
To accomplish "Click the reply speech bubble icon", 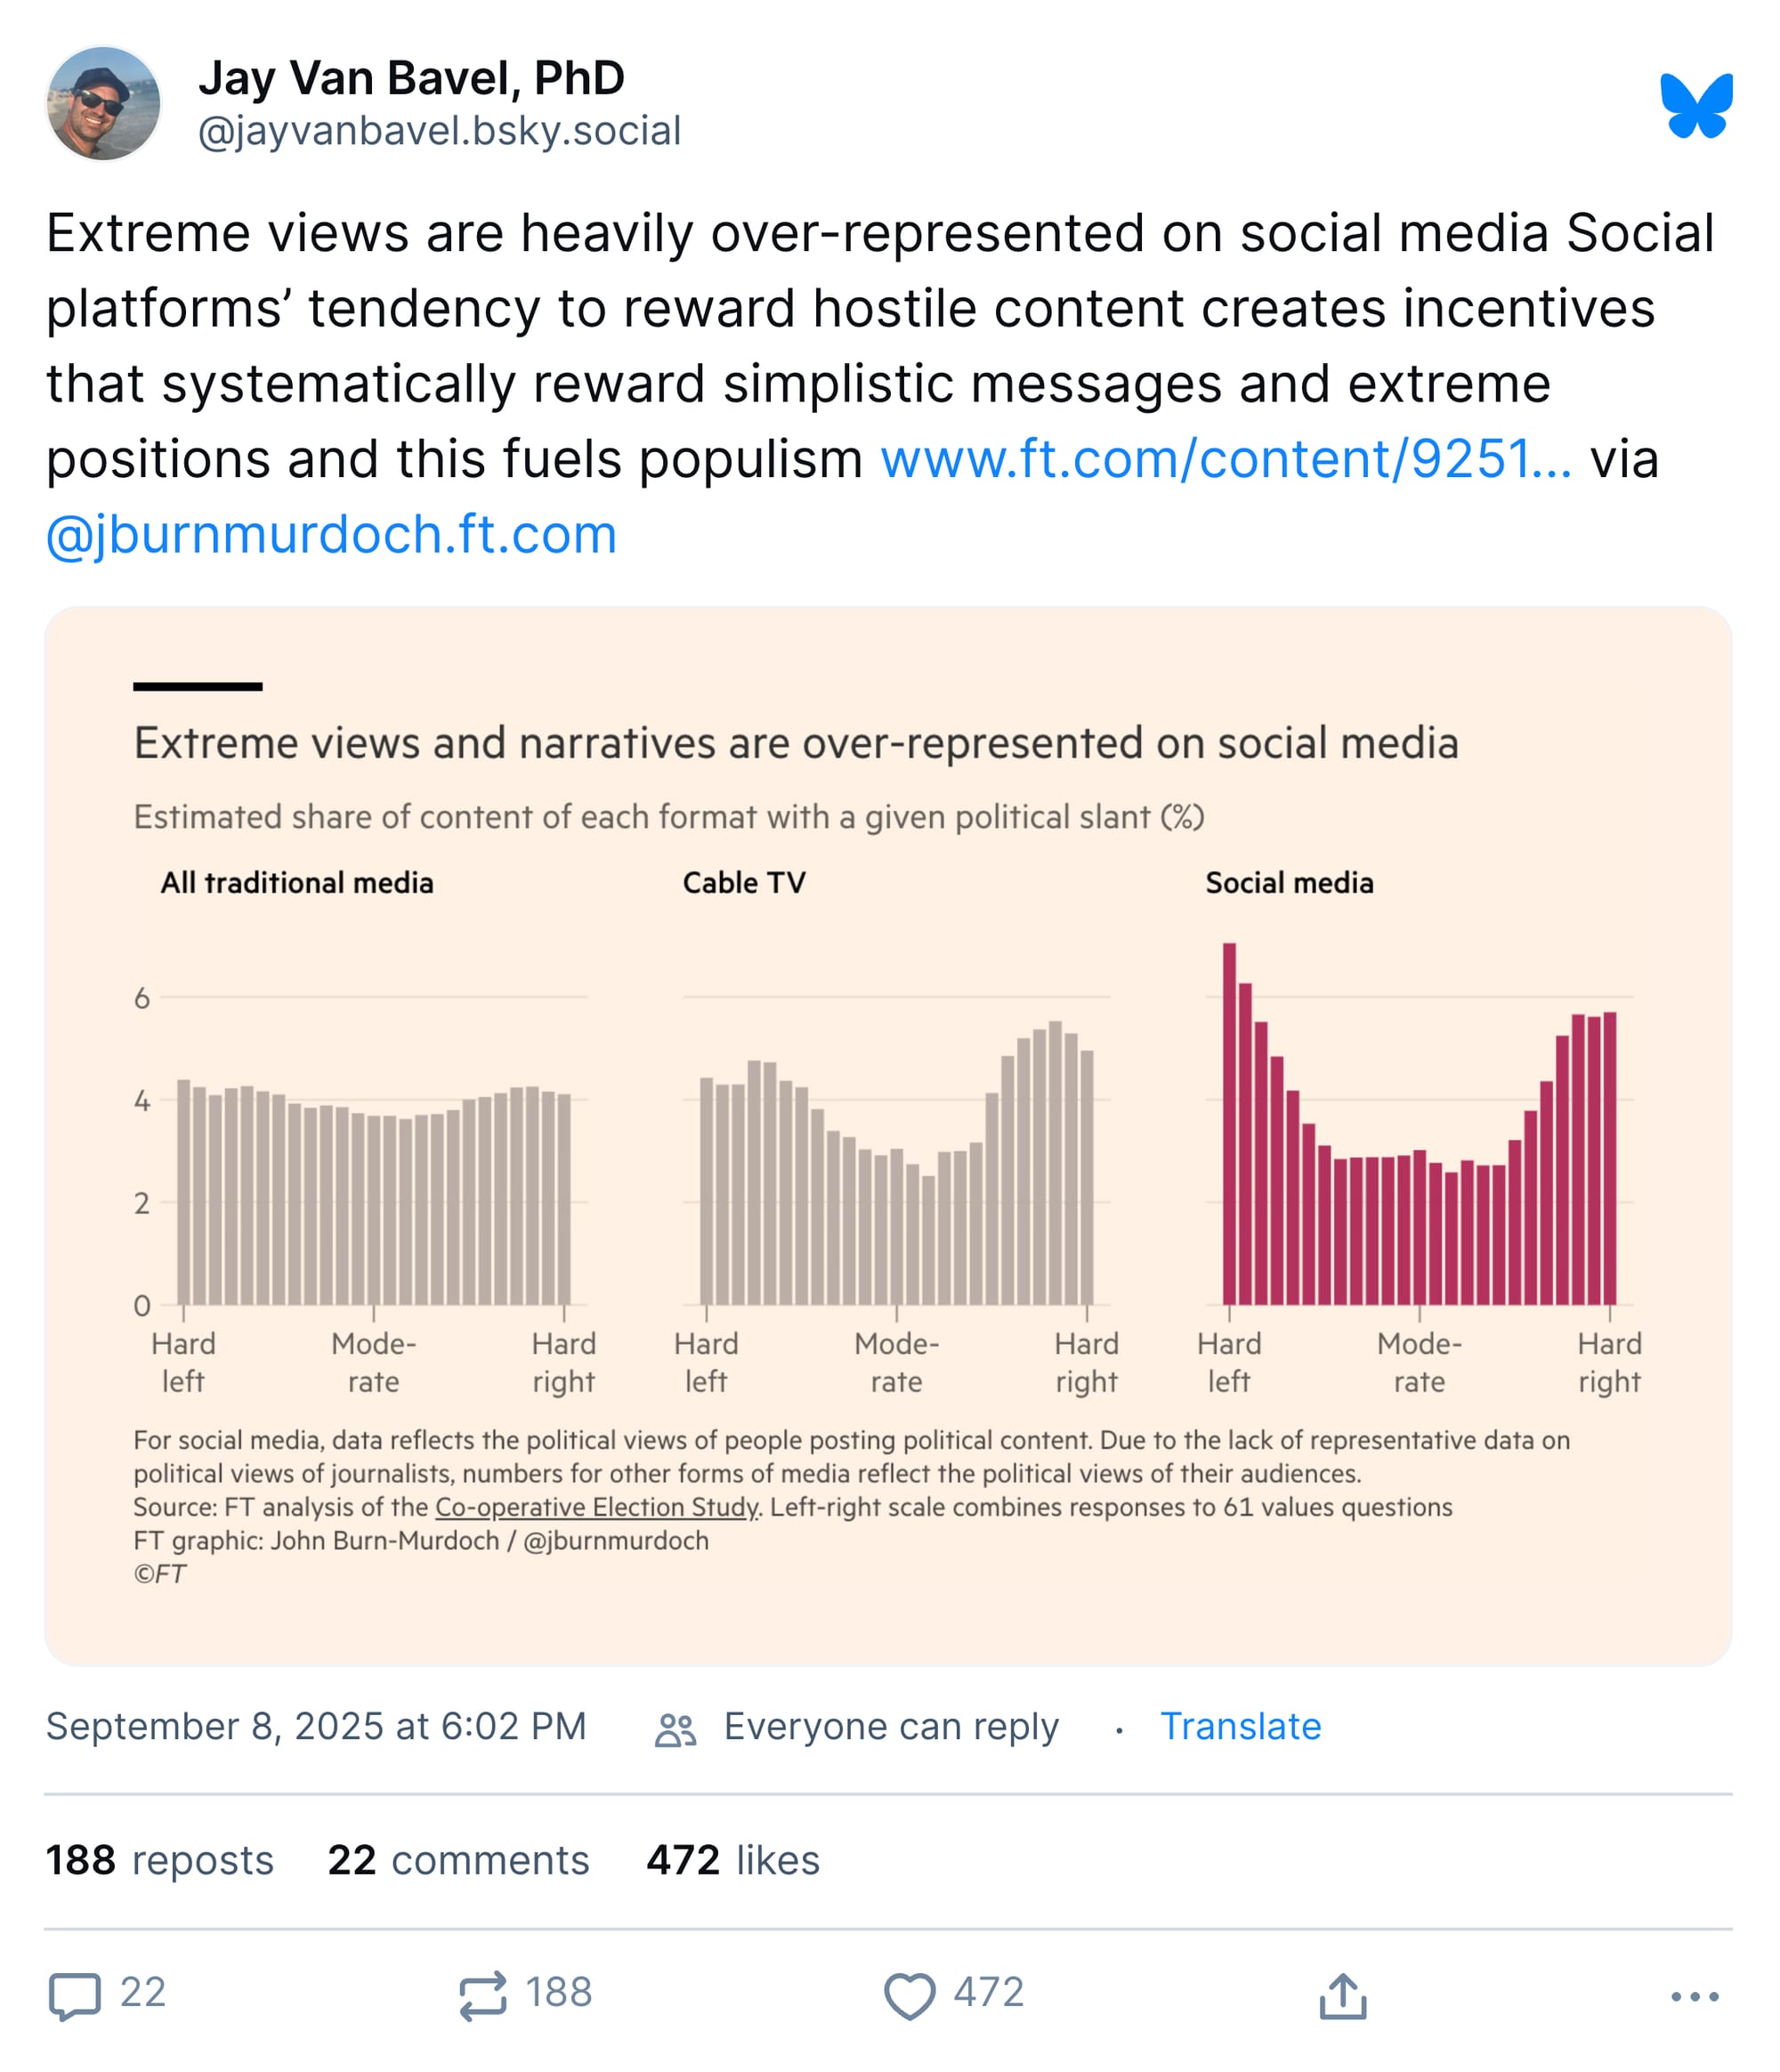I will [75, 1996].
